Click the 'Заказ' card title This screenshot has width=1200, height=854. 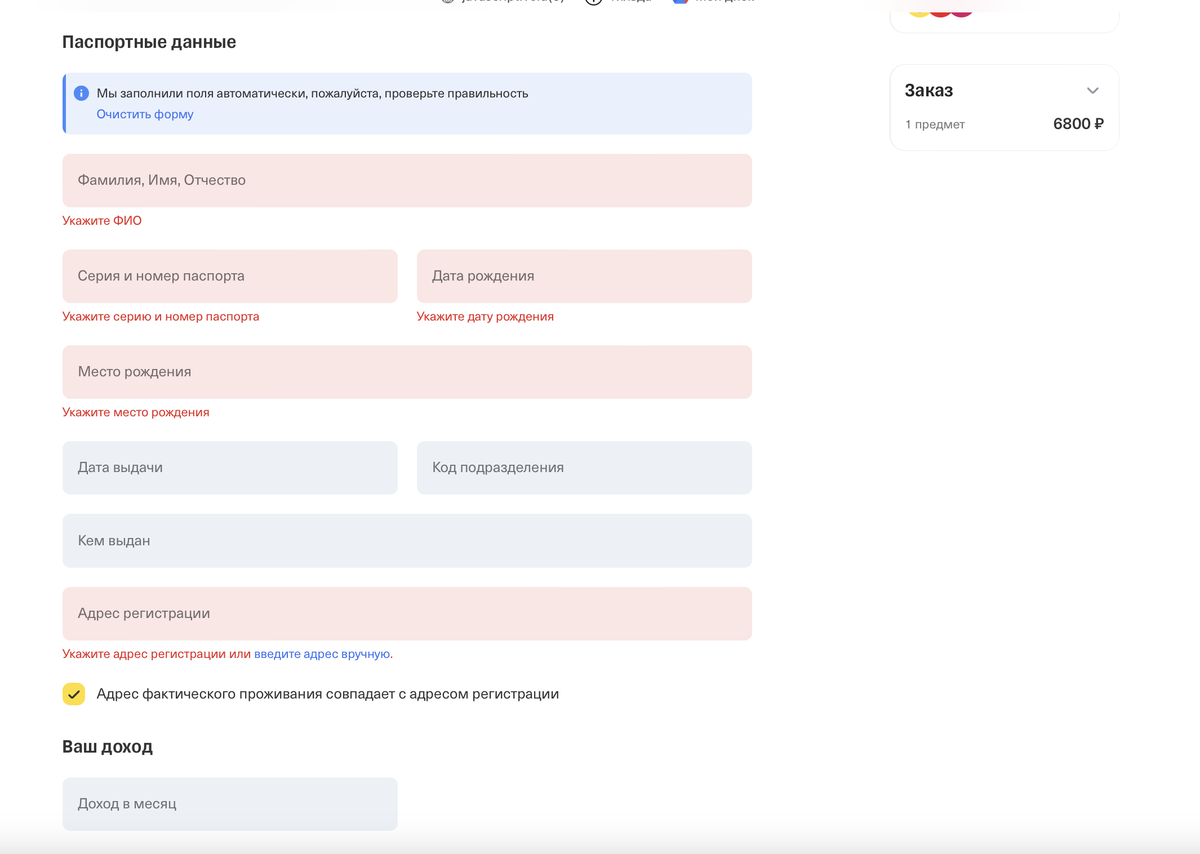pyautogui.click(x=929, y=90)
